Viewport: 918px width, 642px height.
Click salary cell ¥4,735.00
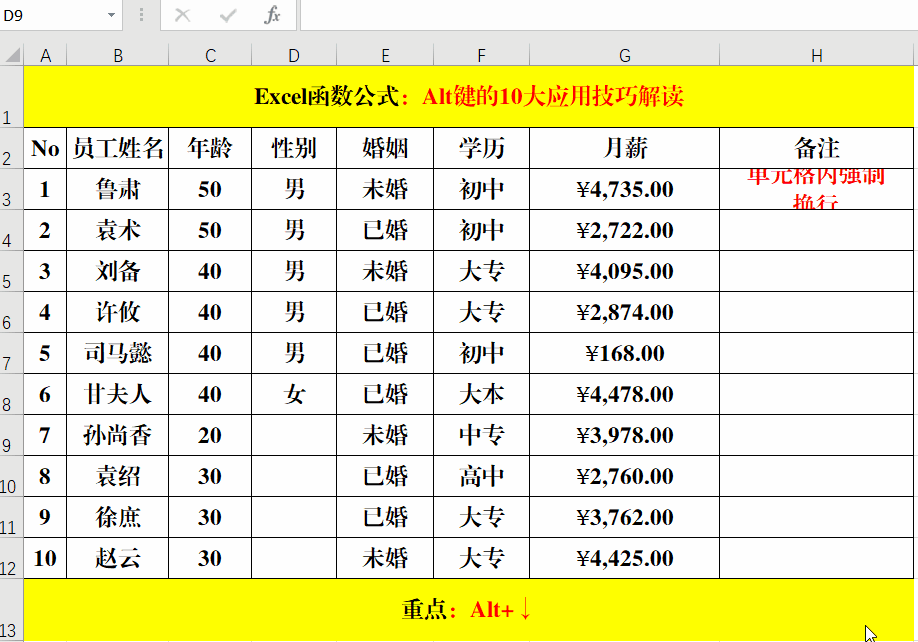click(x=625, y=189)
